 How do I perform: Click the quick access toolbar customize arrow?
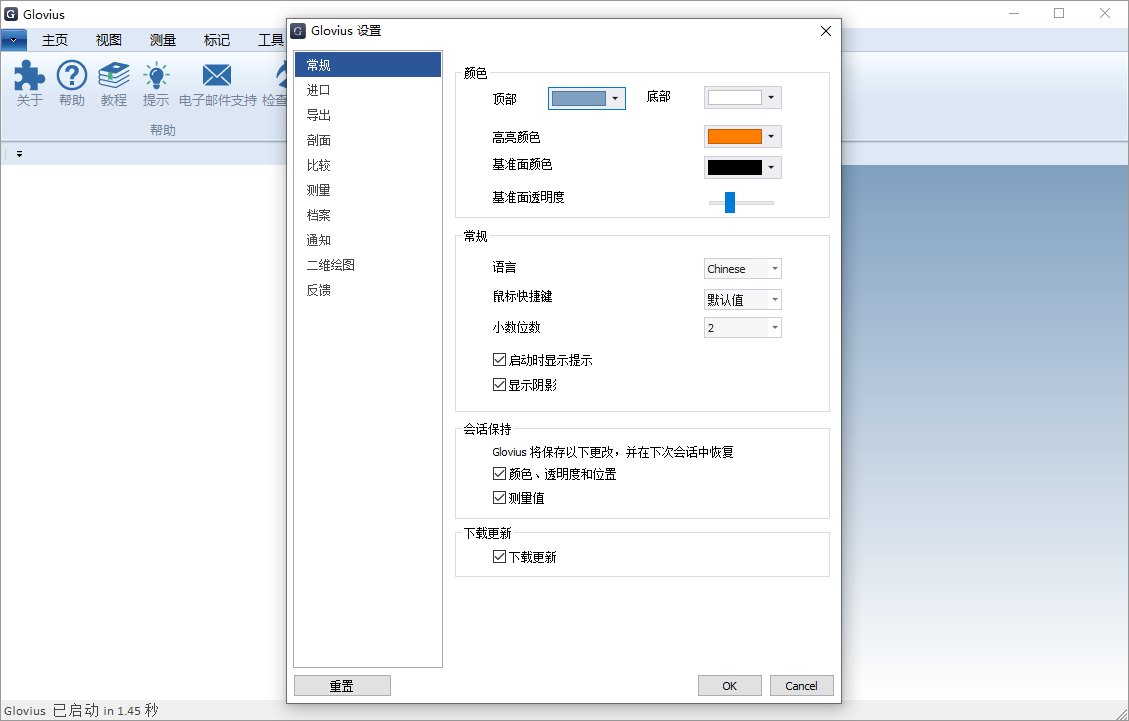click(19, 154)
